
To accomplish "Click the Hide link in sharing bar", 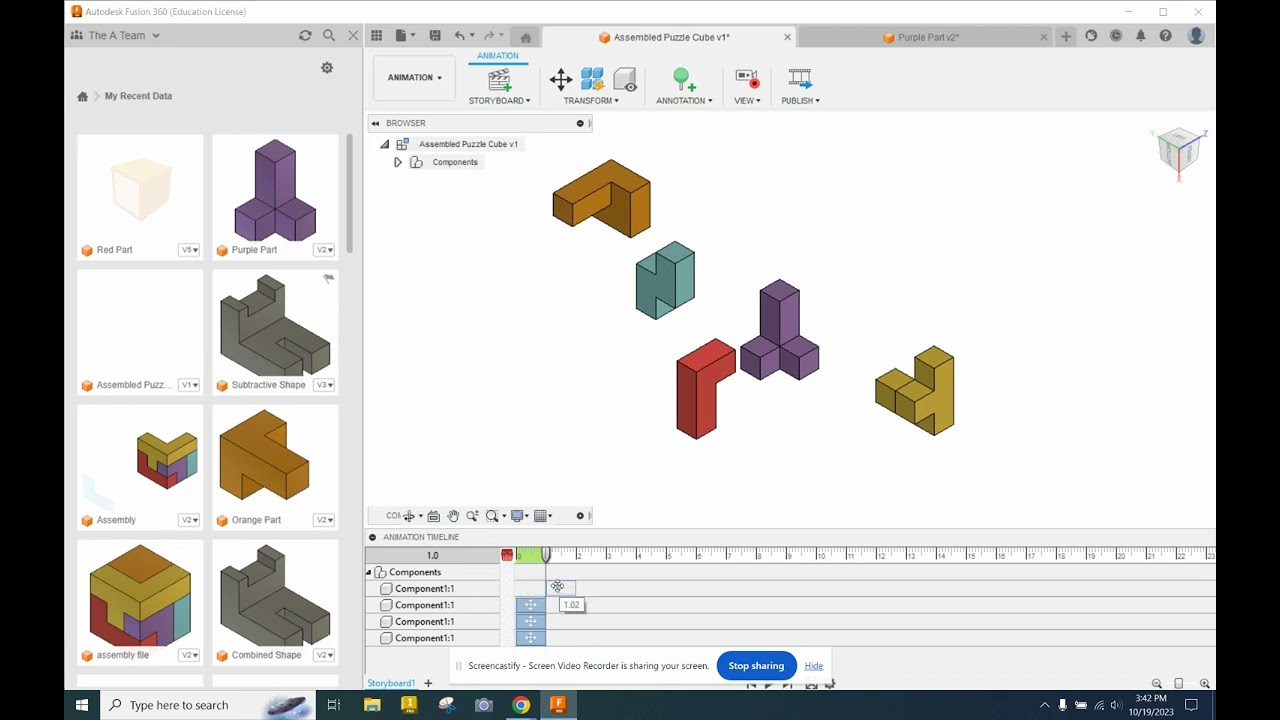I will click(814, 666).
